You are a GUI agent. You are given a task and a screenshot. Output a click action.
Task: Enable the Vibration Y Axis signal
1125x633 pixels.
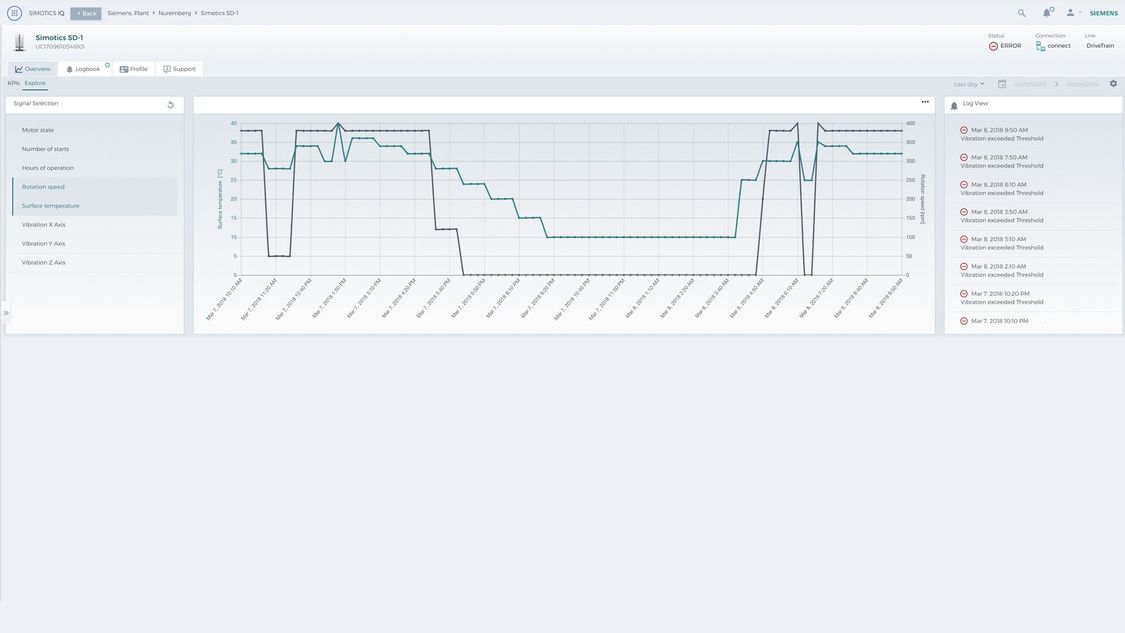[95, 243]
